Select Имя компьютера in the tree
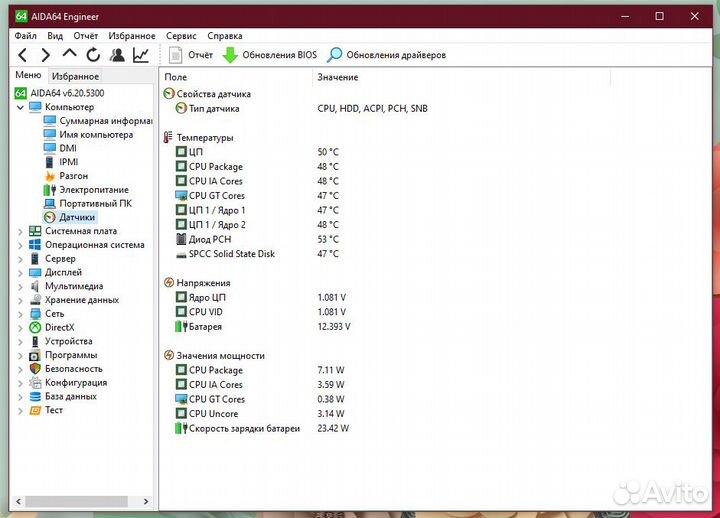Viewport: 720px width, 518px height. [96, 135]
